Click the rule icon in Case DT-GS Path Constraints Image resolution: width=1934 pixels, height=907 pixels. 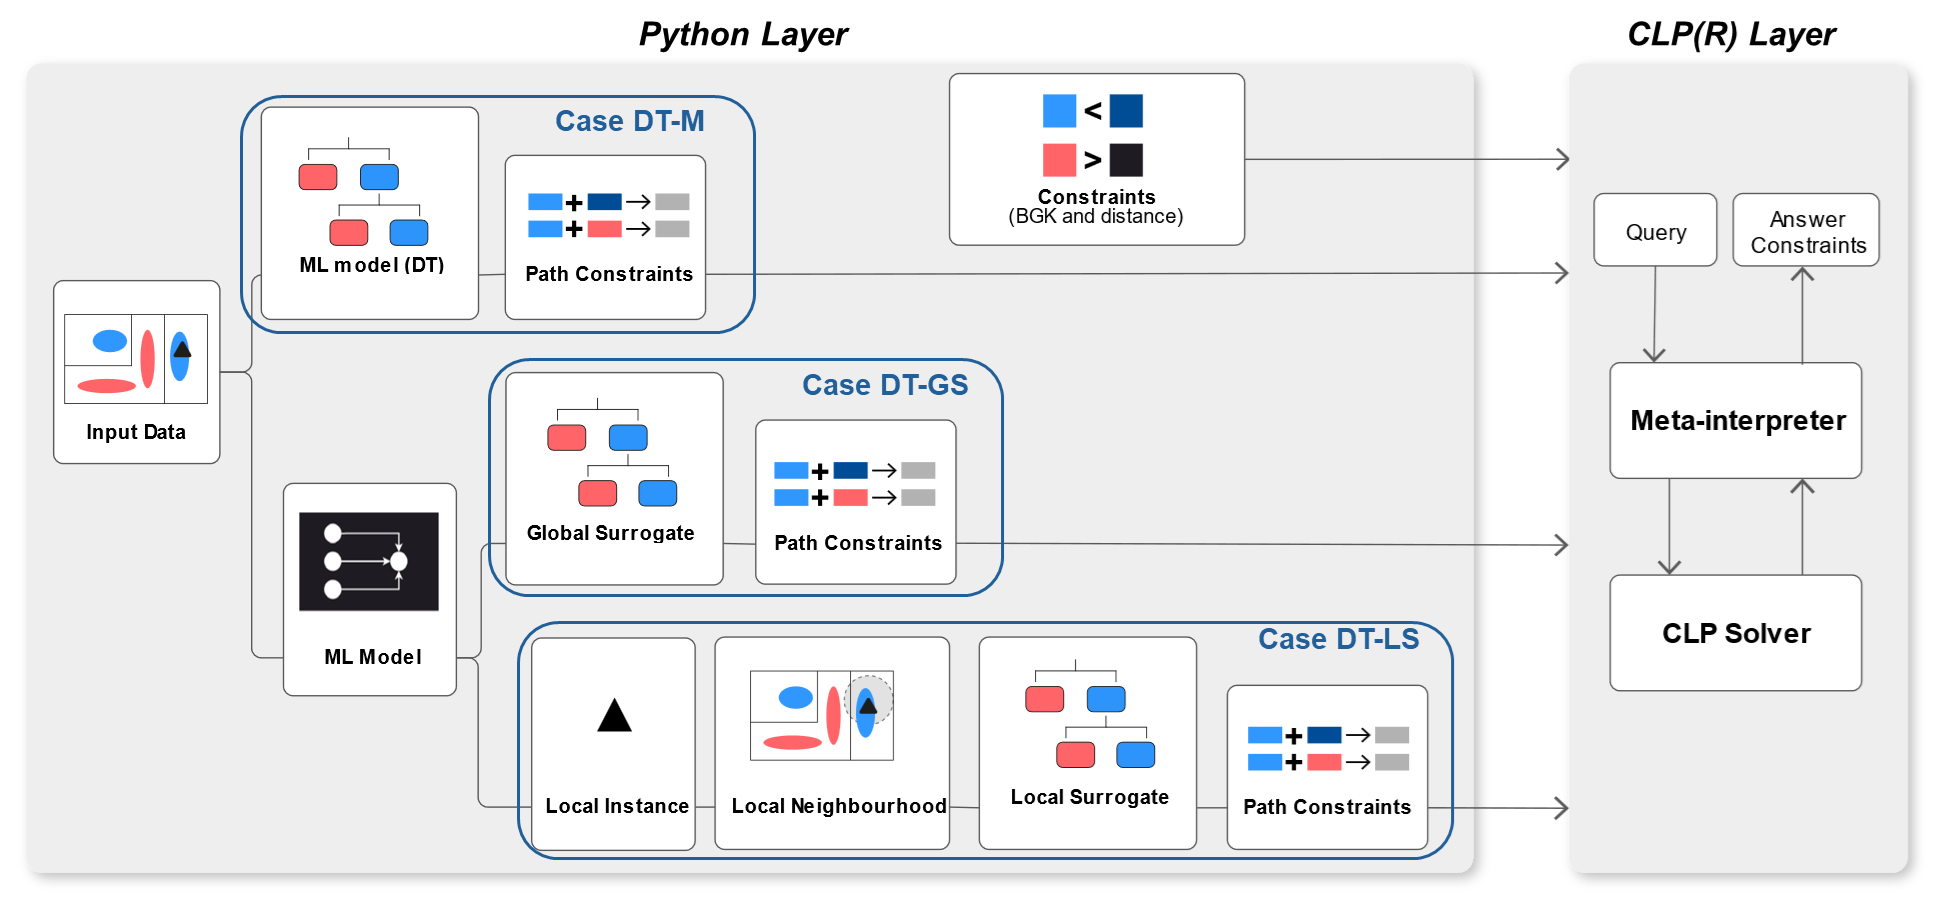tap(855, 484)
